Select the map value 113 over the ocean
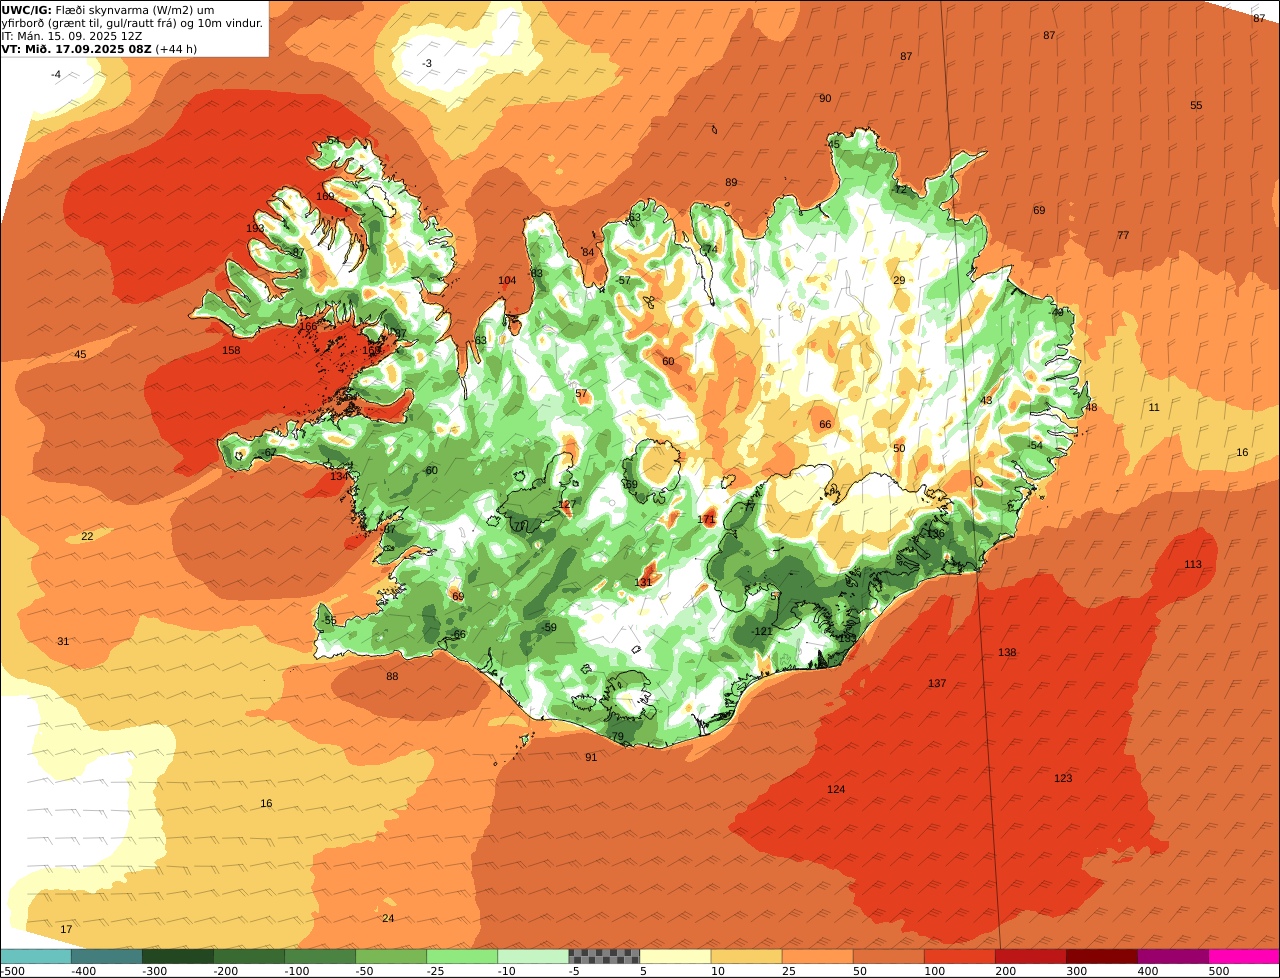This screenshot has height=978, width=1280. point(1193,564)
